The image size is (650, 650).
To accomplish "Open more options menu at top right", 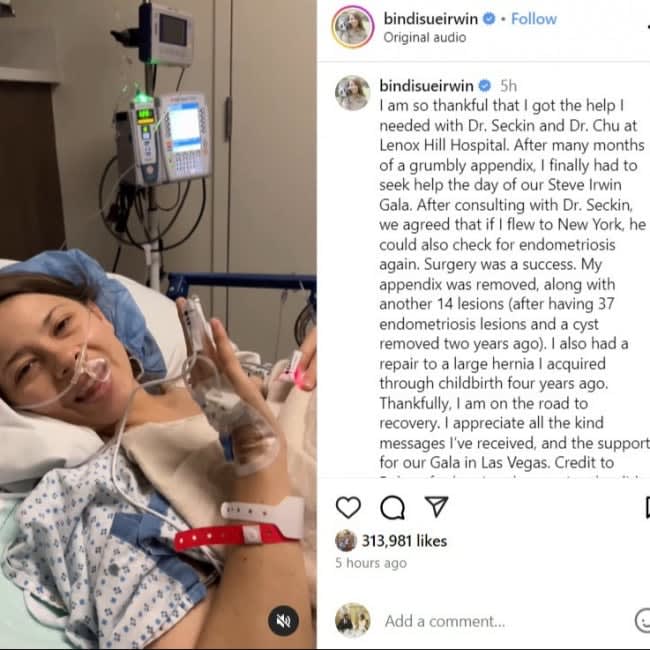I will [648, 27].
